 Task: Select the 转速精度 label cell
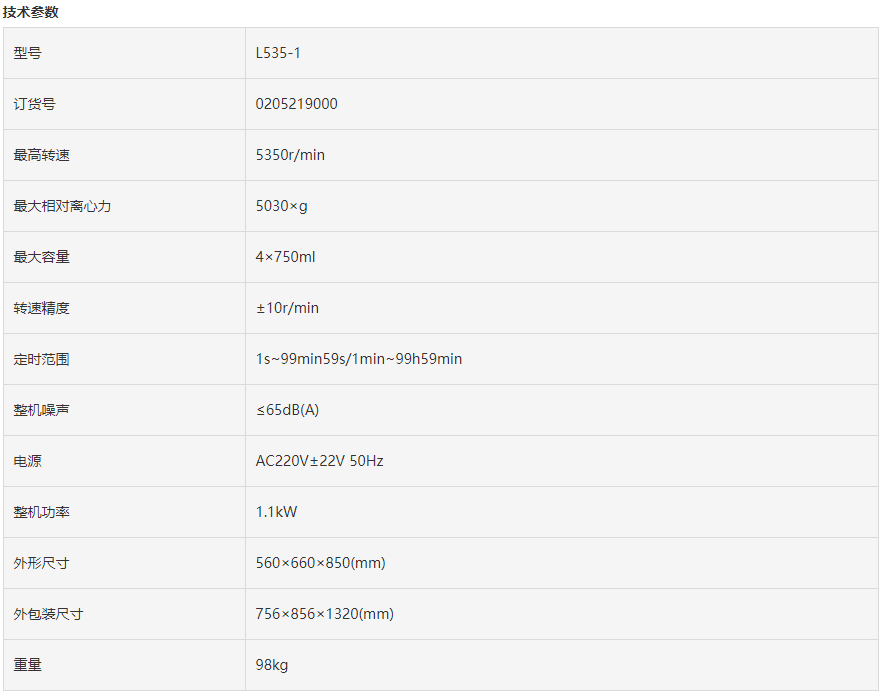pos(42,308)
